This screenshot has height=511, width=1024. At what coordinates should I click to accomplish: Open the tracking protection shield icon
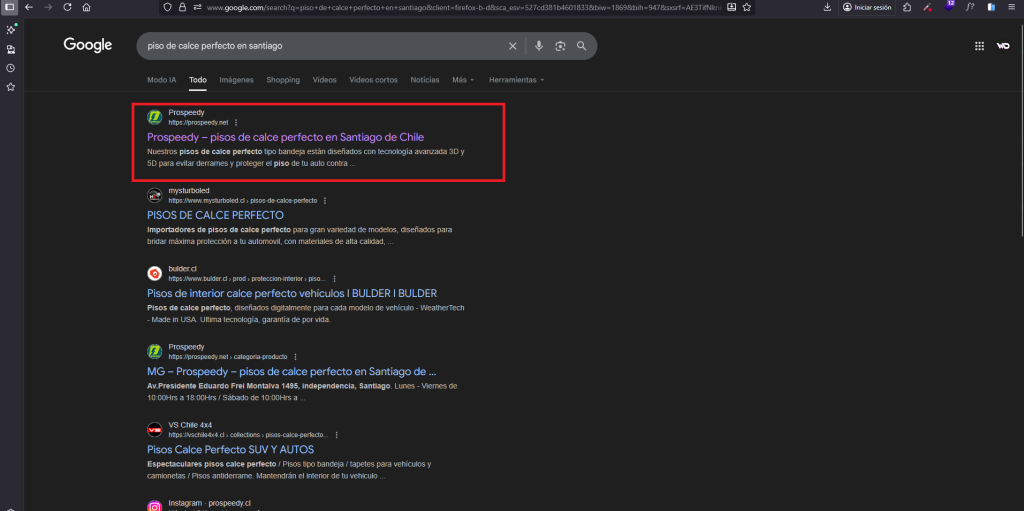point(168,7)
